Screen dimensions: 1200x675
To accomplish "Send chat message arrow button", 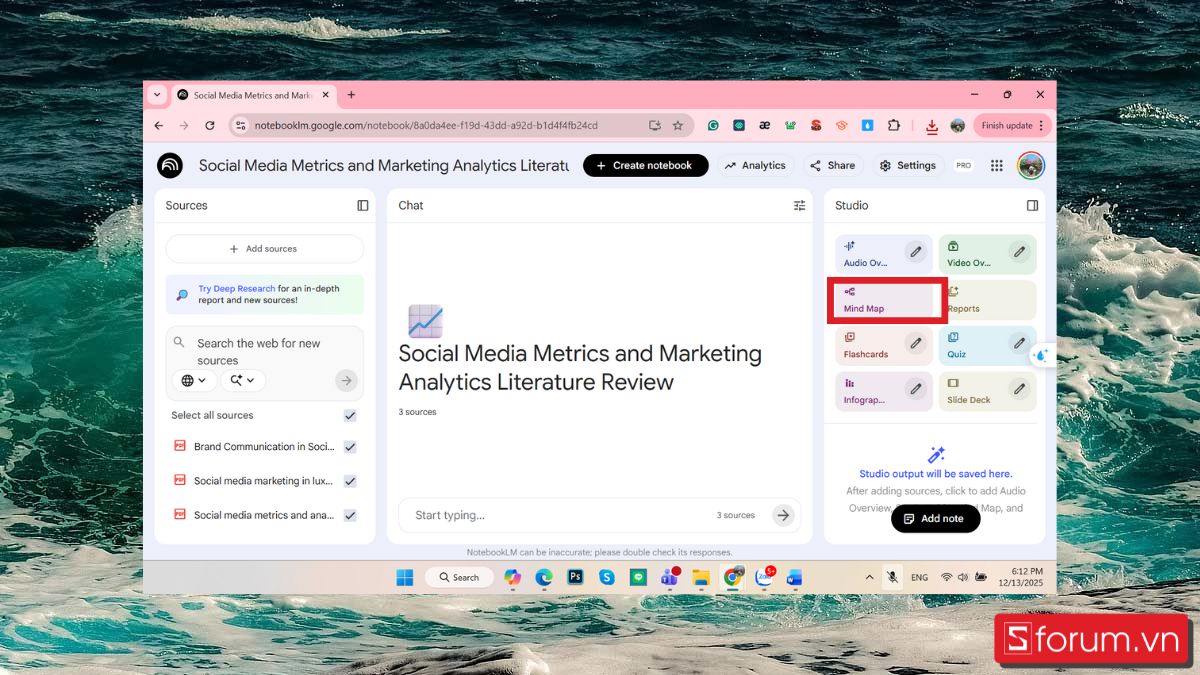I will (784, 515).
